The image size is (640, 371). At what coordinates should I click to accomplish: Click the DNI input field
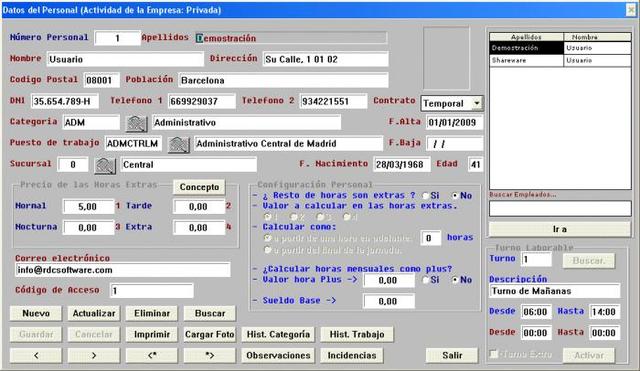click(x=65, y=102)
